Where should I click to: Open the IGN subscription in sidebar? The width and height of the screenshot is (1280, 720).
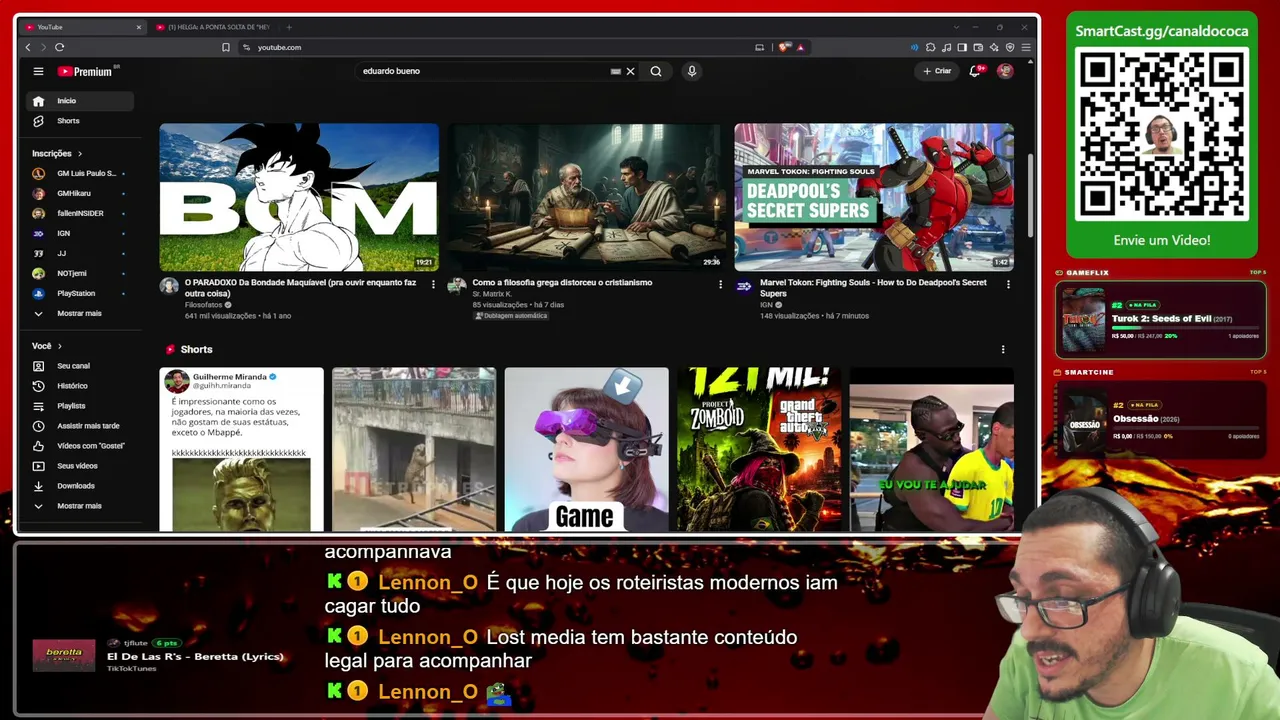(x=80, y=233)
